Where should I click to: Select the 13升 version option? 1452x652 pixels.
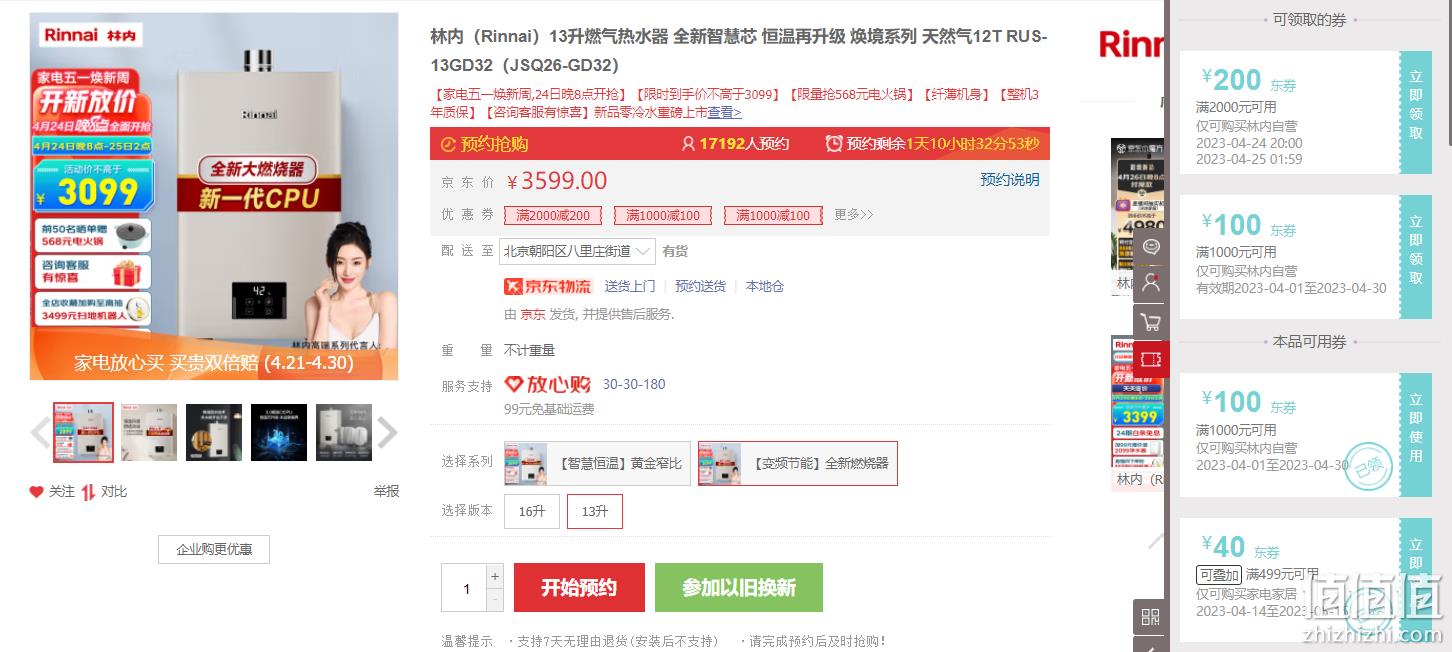(x=595, y=511)
